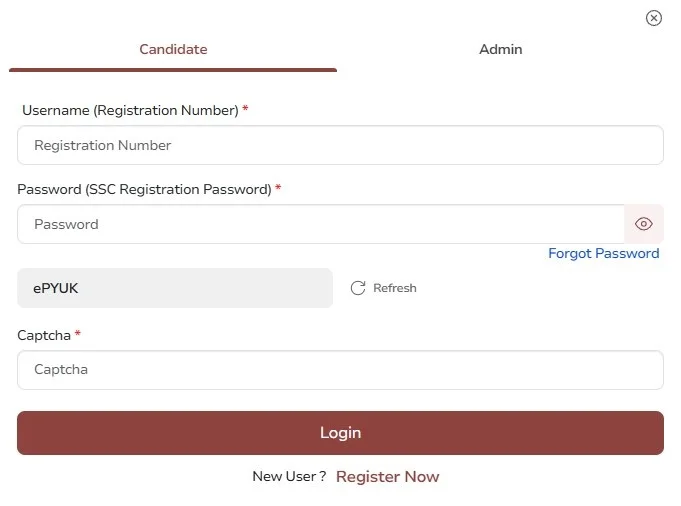Click the ePYUK captcha code box
The height and width of the screenshot is (506, 681).
point(175,288)
